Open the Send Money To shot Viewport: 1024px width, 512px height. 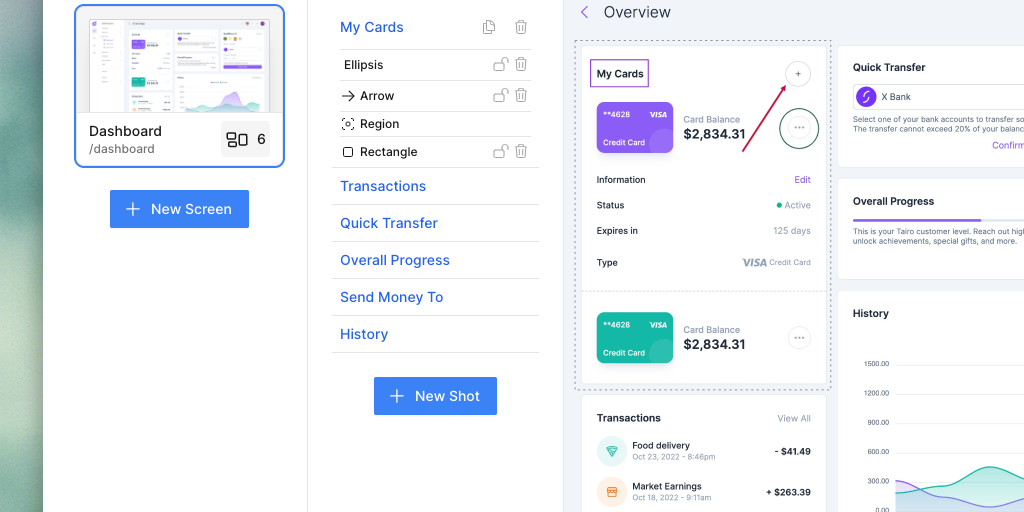click(x=391, y=297)
